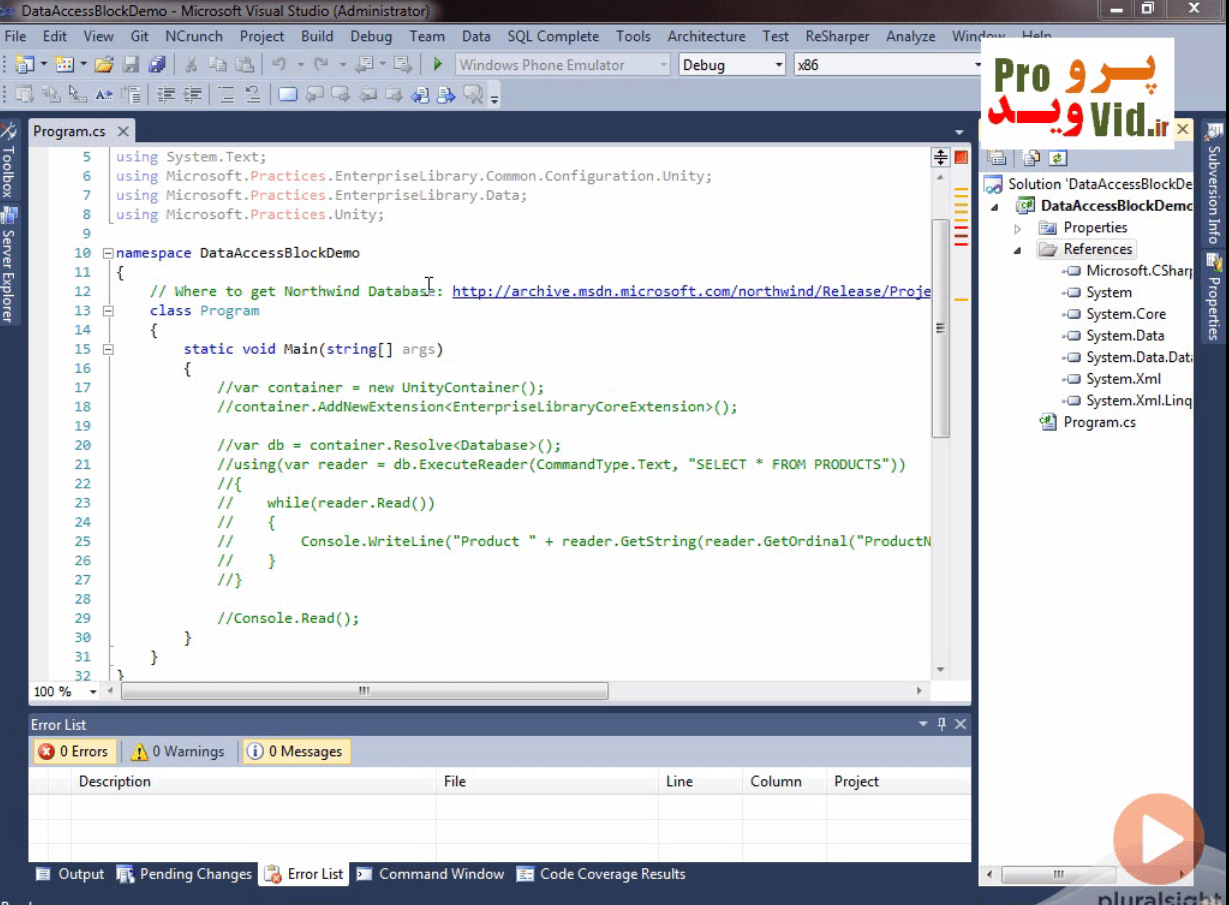Open the ReSharper menu
Image resolution: width=1229 pixels, height=905 pixels.
(839, 36)
